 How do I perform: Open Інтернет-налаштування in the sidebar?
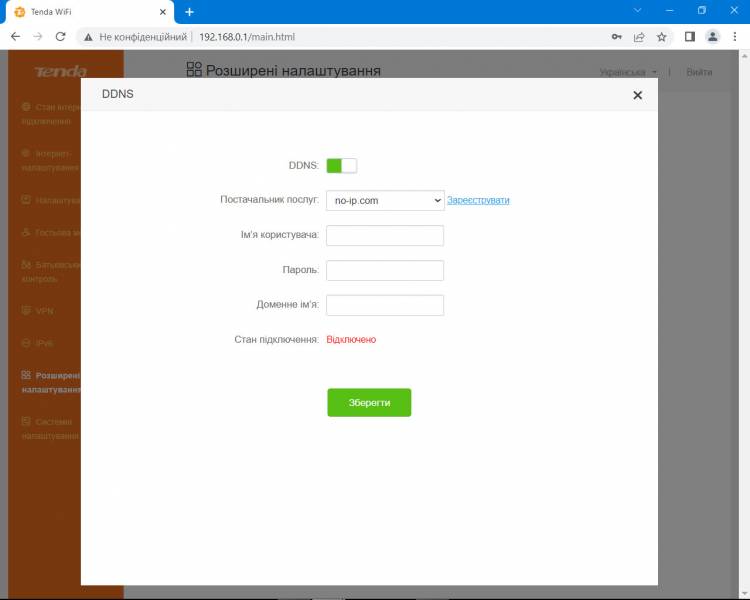[50, 161]
